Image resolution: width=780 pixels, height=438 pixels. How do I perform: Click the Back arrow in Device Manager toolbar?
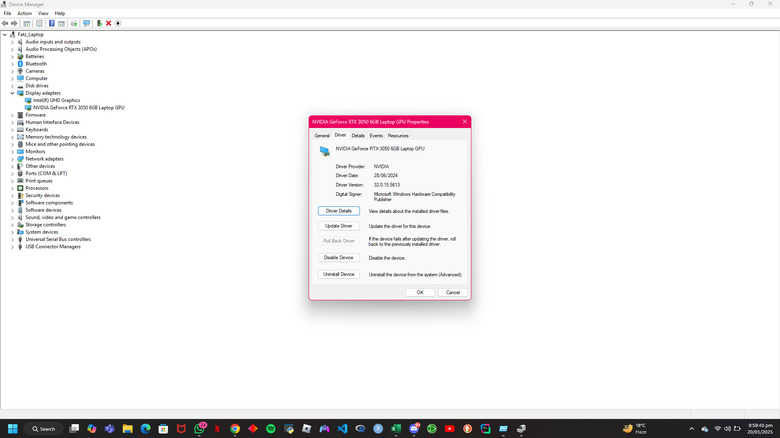[x=5, y=23]
